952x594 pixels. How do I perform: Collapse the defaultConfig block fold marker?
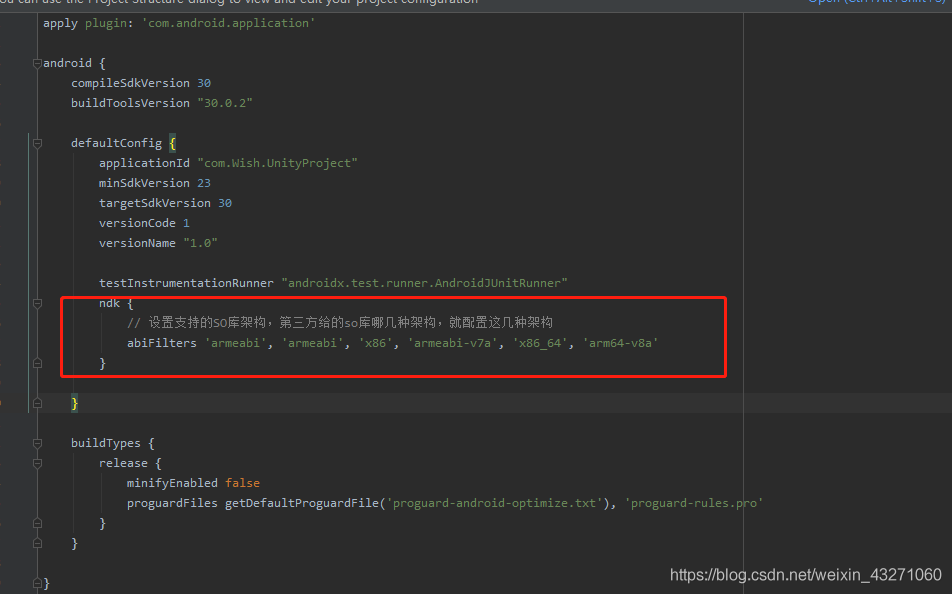click(37, 143)
